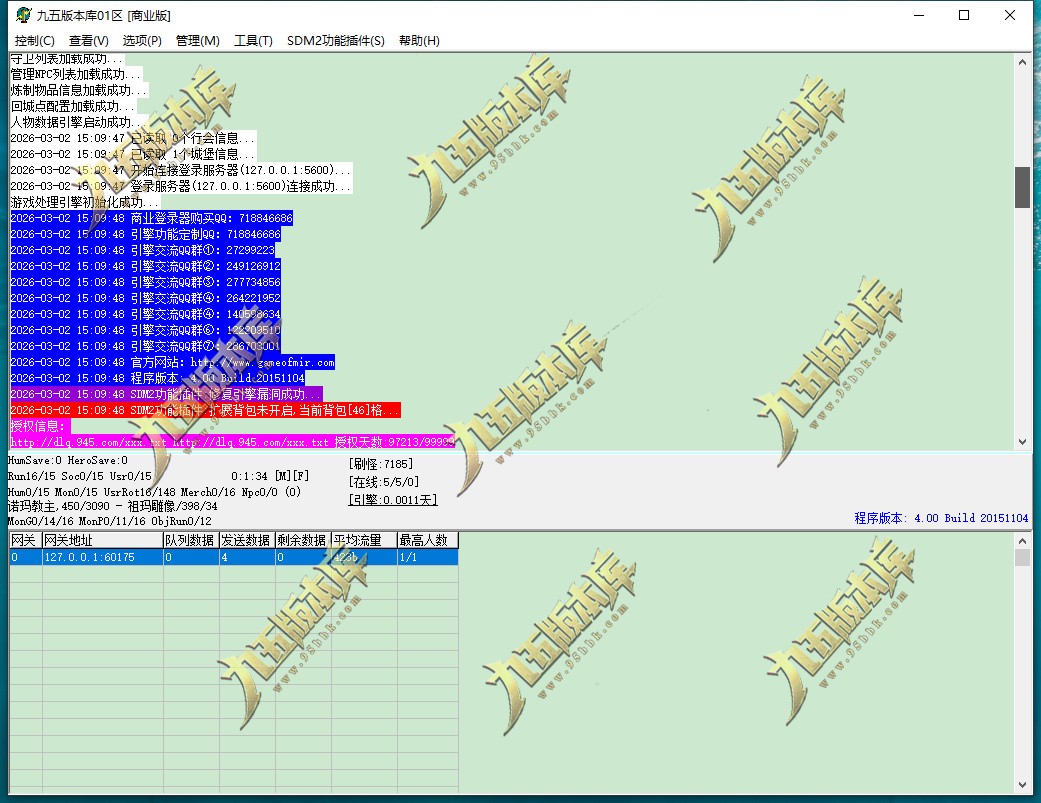The image size is (1041, 803).
Task: Click the application icon in title bar
Action: [x=23, y=15]
